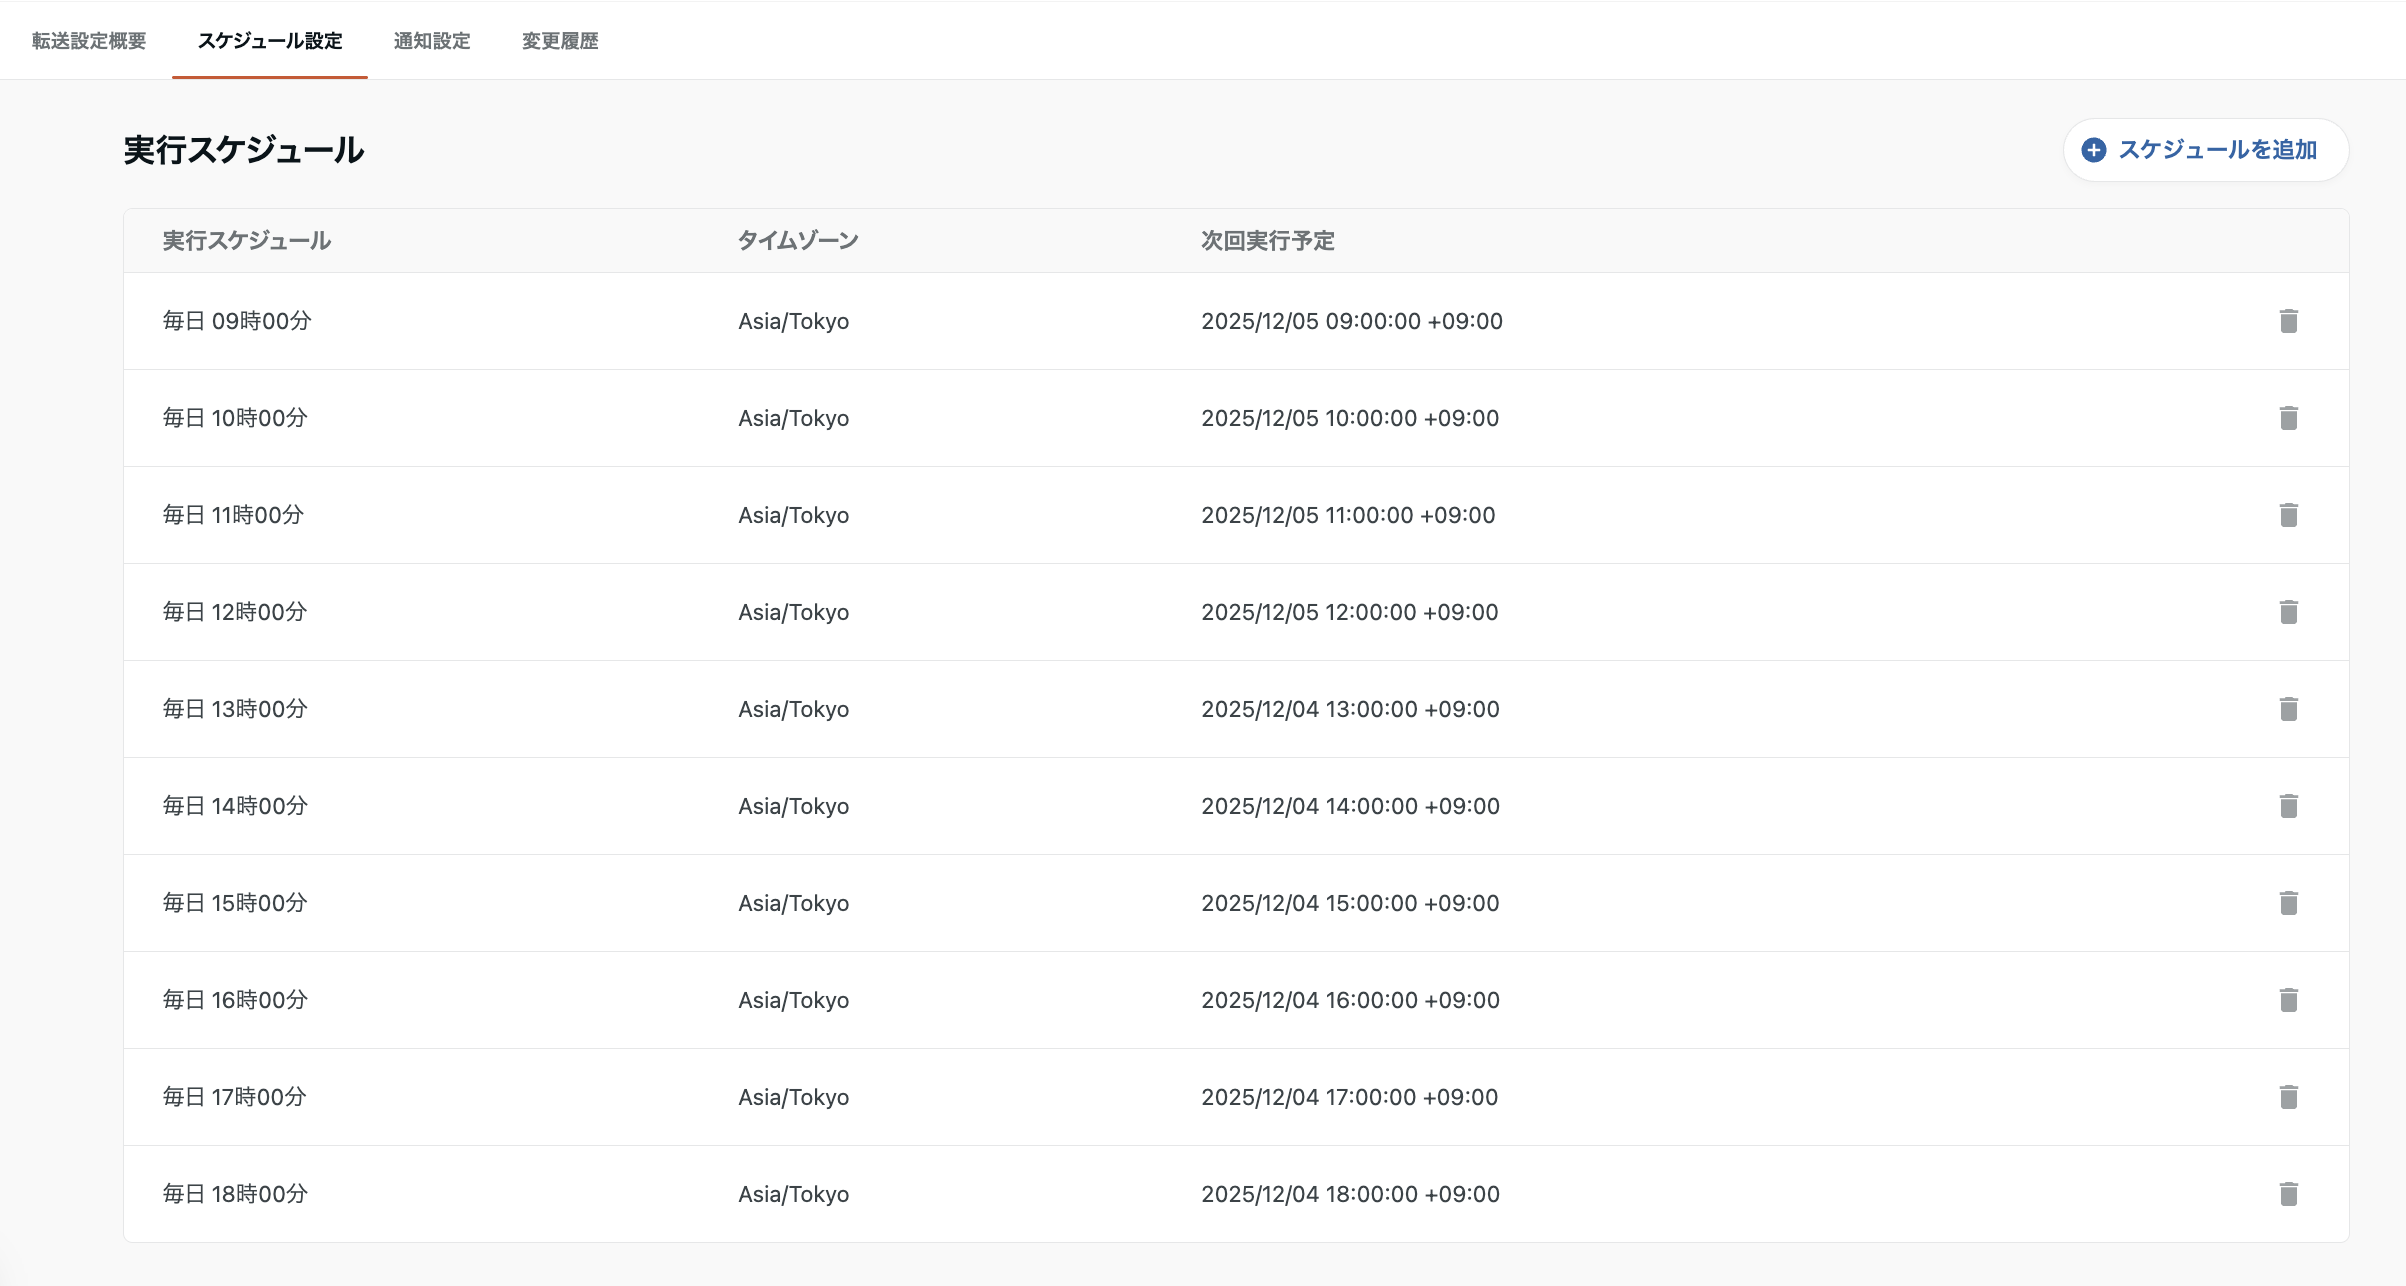Open the 変更履歴 tab

click(560, 41)
